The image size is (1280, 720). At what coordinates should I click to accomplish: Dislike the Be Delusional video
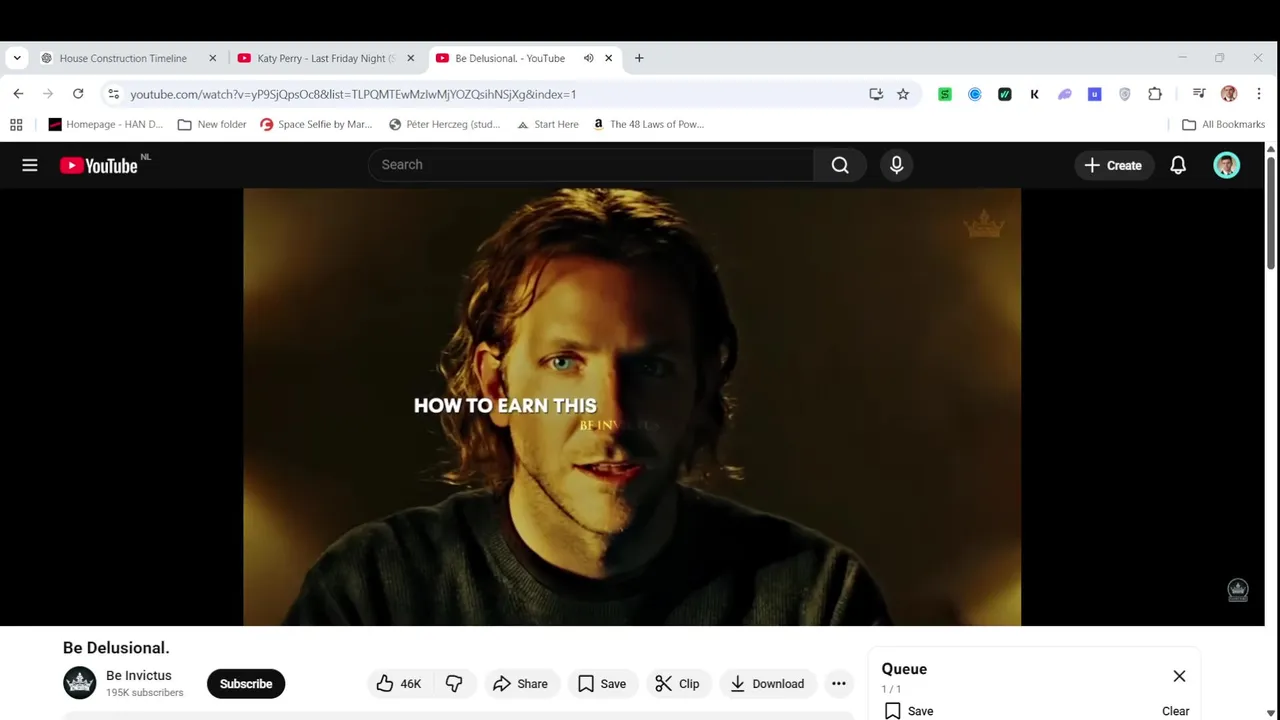click(x=454, y=684)
